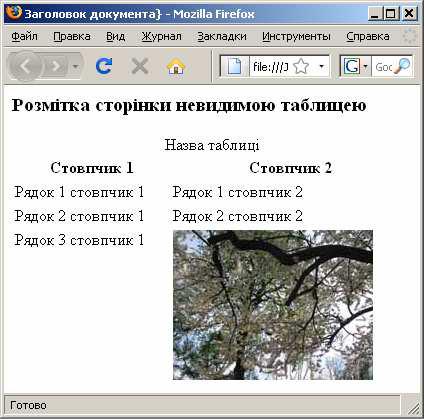The width and height of the screenshot is (424, 419).
Task: Minimize the Firefox window
Action: pyautogui.click(x=375, y=14)
